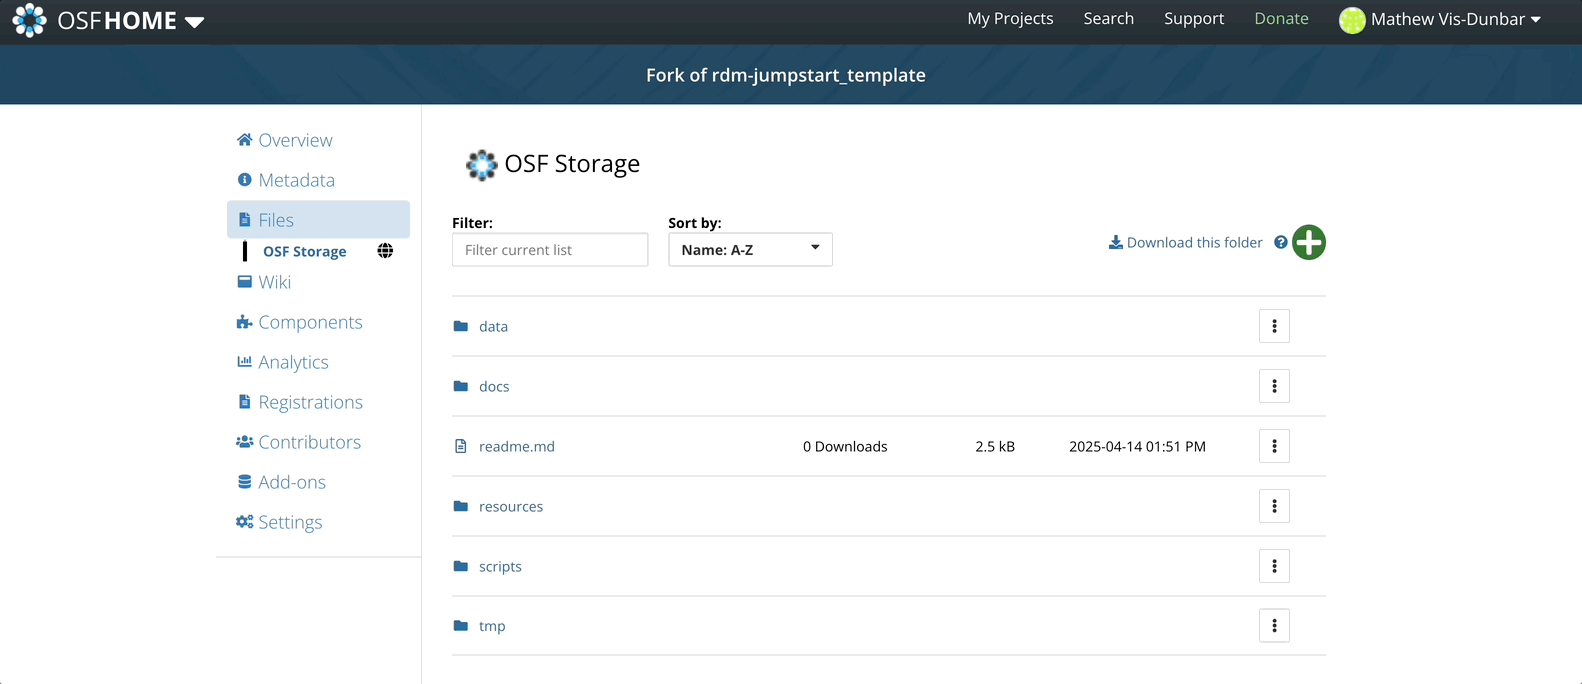Open the data folder via its folder icon

[461, 326]
